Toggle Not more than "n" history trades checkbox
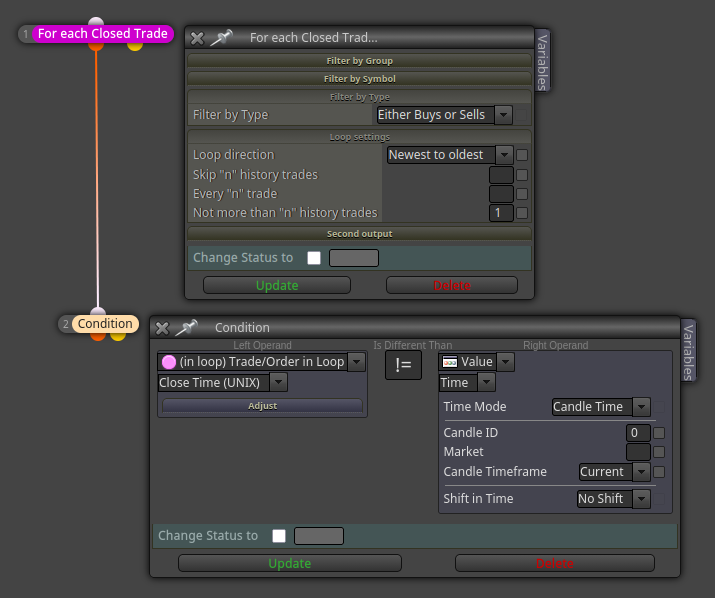The width and height of the screenshot is (715, 598). pos(522,213)
